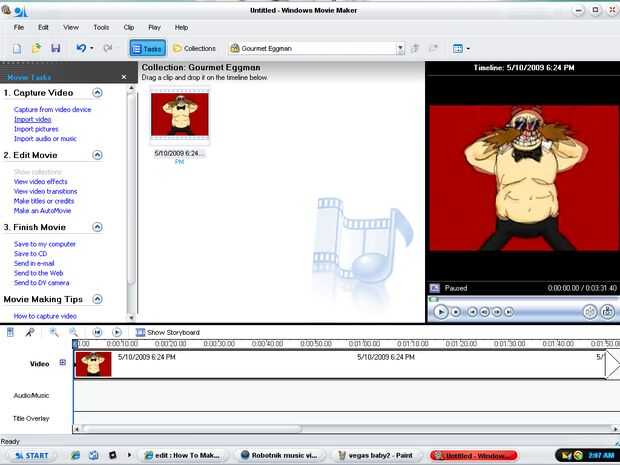Open the File menu
The width and height of the screenshot is (620, 465).
19,27
